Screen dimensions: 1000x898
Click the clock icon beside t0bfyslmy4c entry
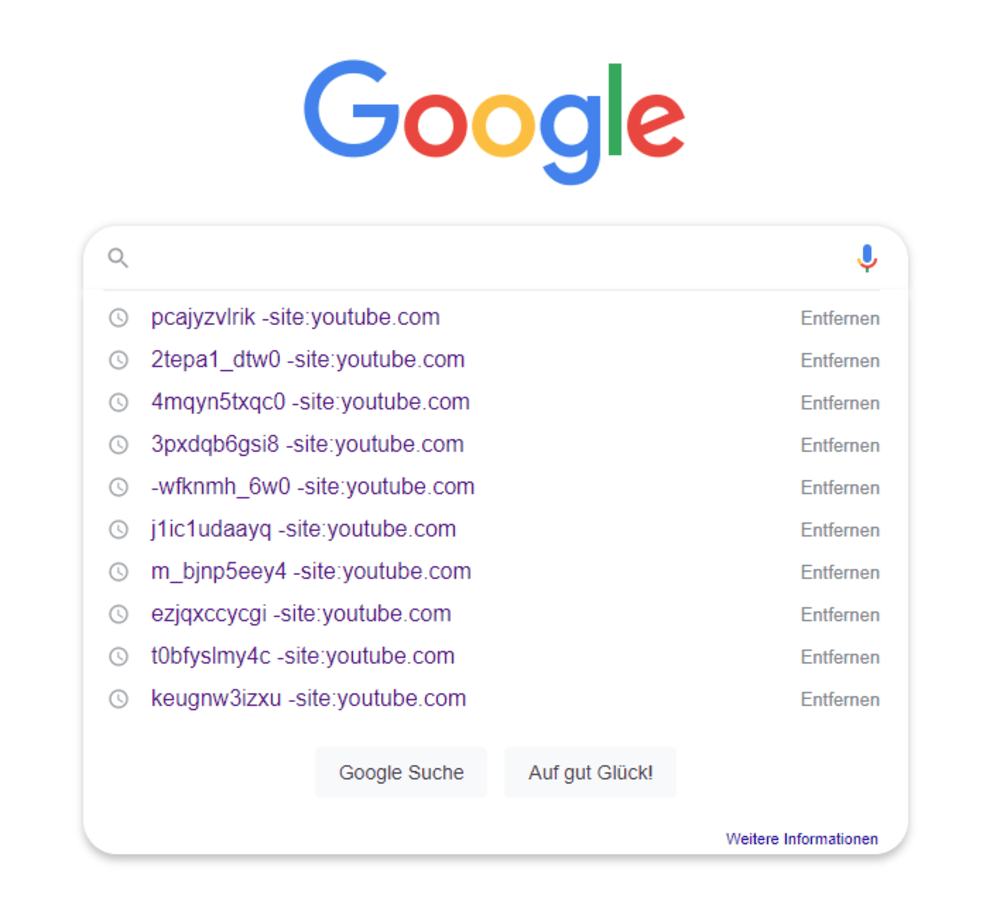119,657
